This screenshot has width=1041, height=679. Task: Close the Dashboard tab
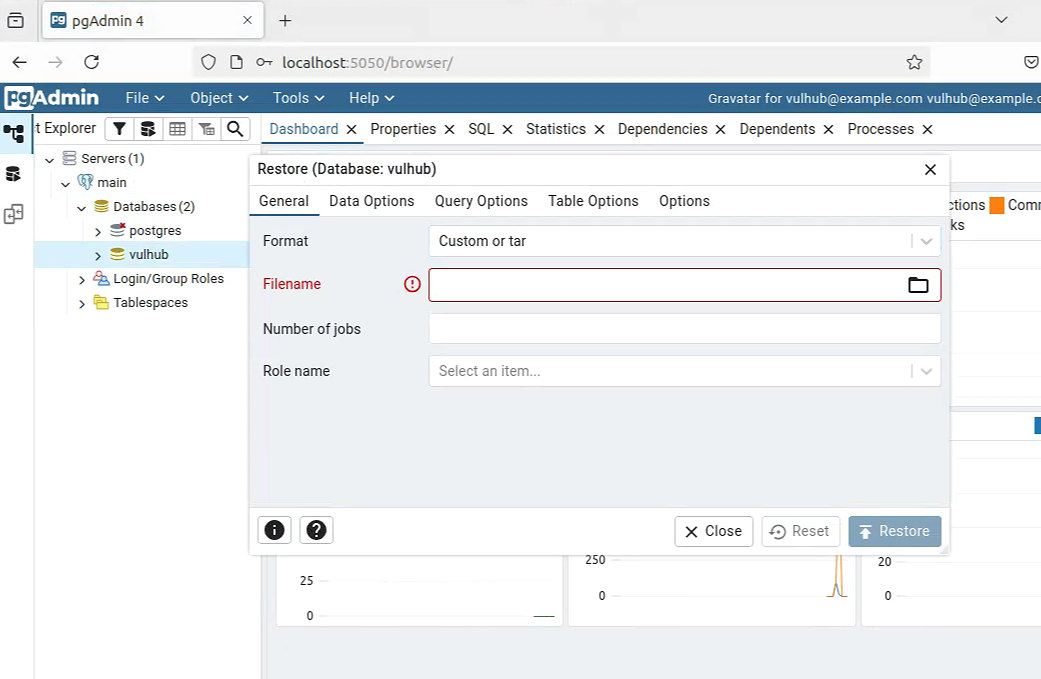[352, 129]
